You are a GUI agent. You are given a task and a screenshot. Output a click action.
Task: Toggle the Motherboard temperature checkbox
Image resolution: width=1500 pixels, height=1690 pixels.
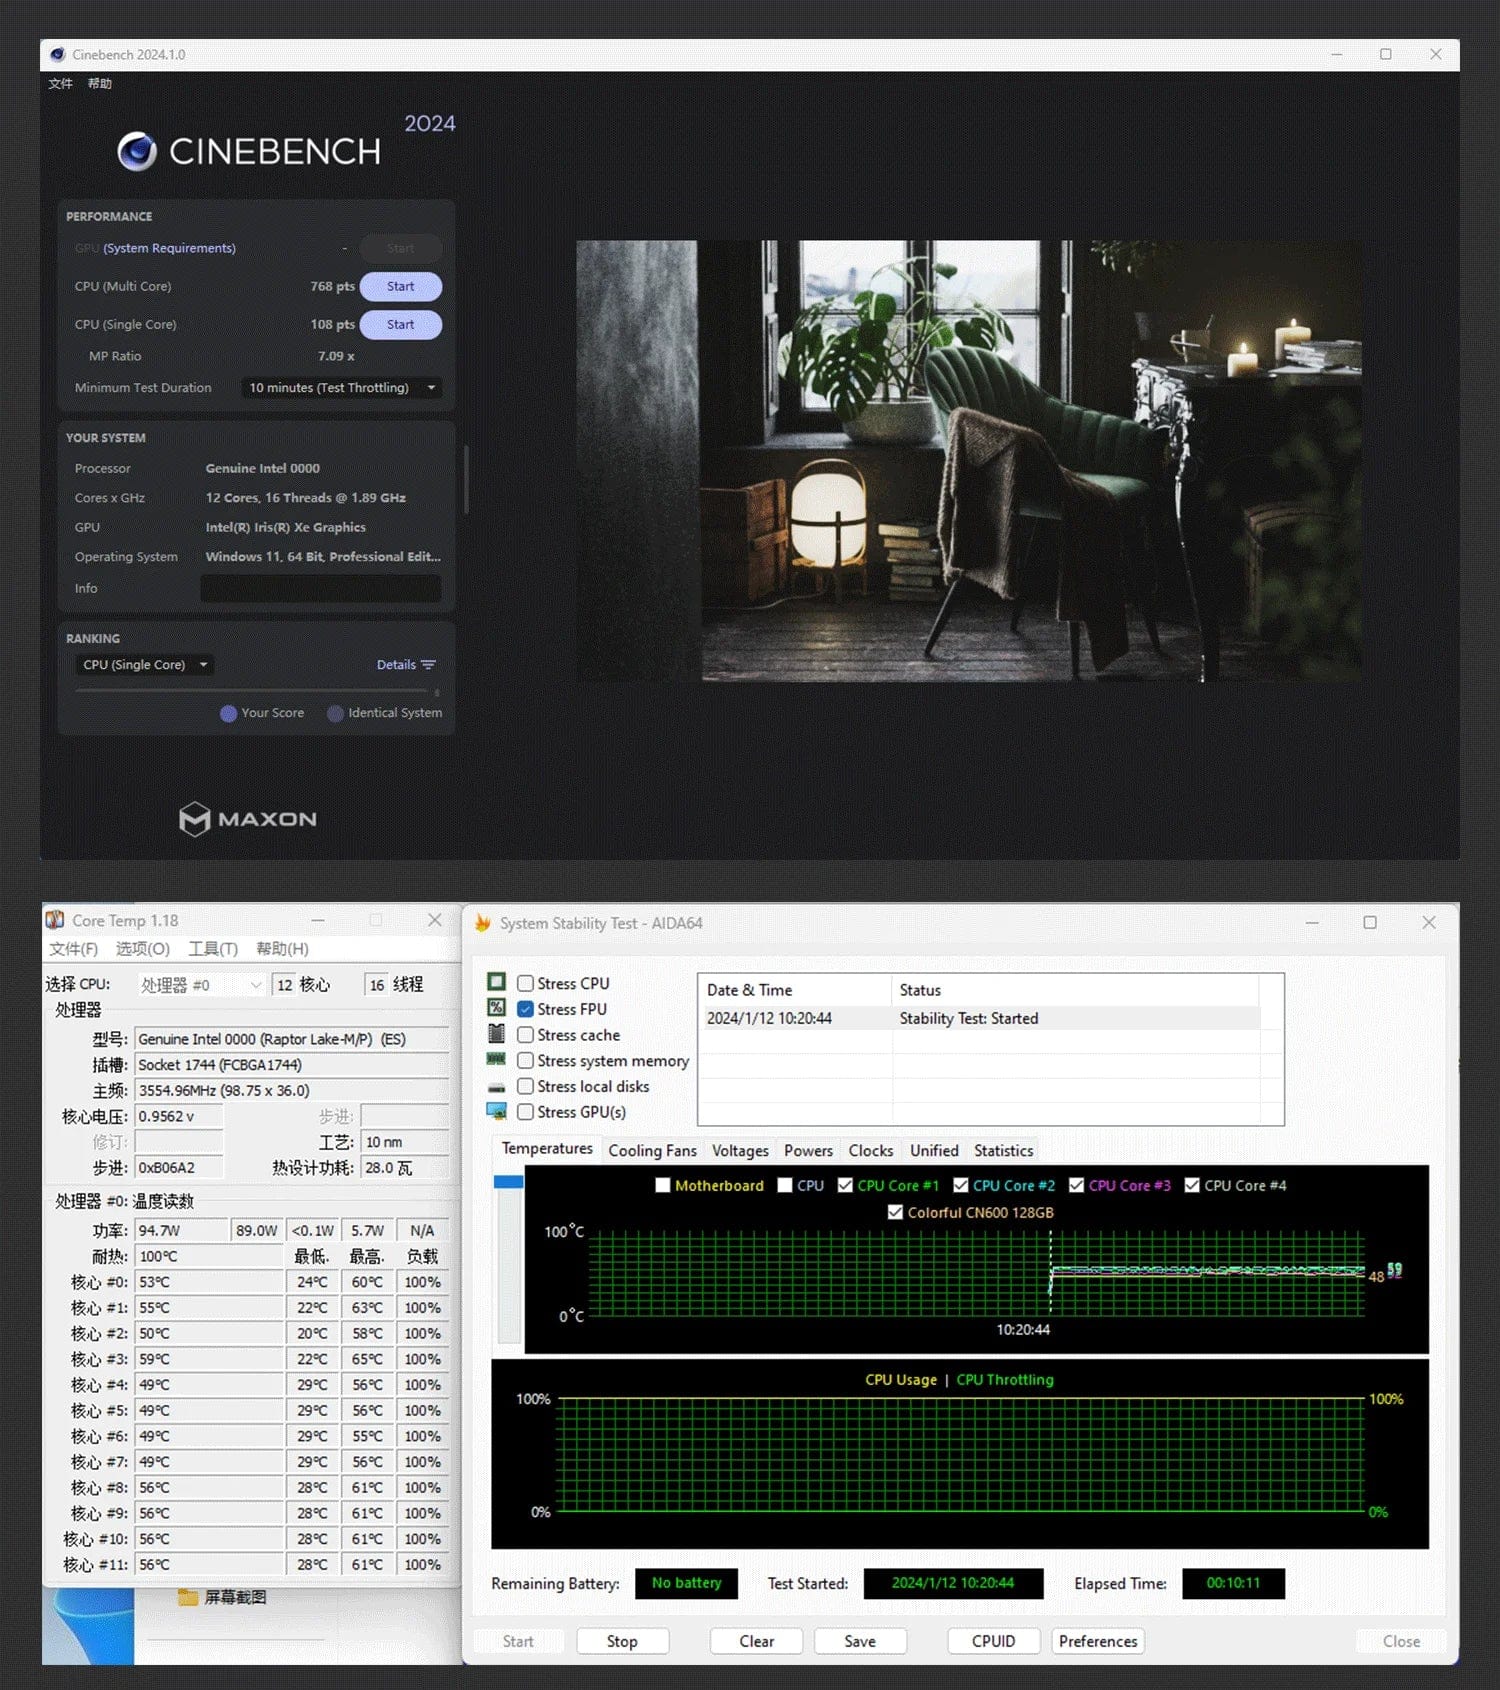click(x=662, y=1185)
